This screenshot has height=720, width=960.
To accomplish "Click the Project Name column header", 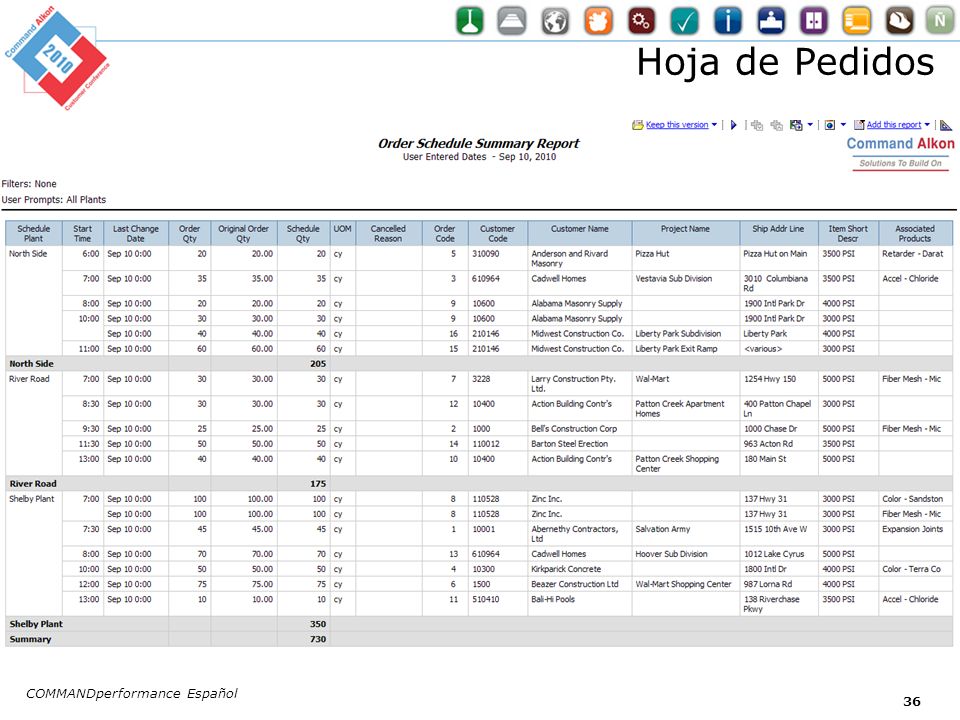I will (x=685, y=233).
